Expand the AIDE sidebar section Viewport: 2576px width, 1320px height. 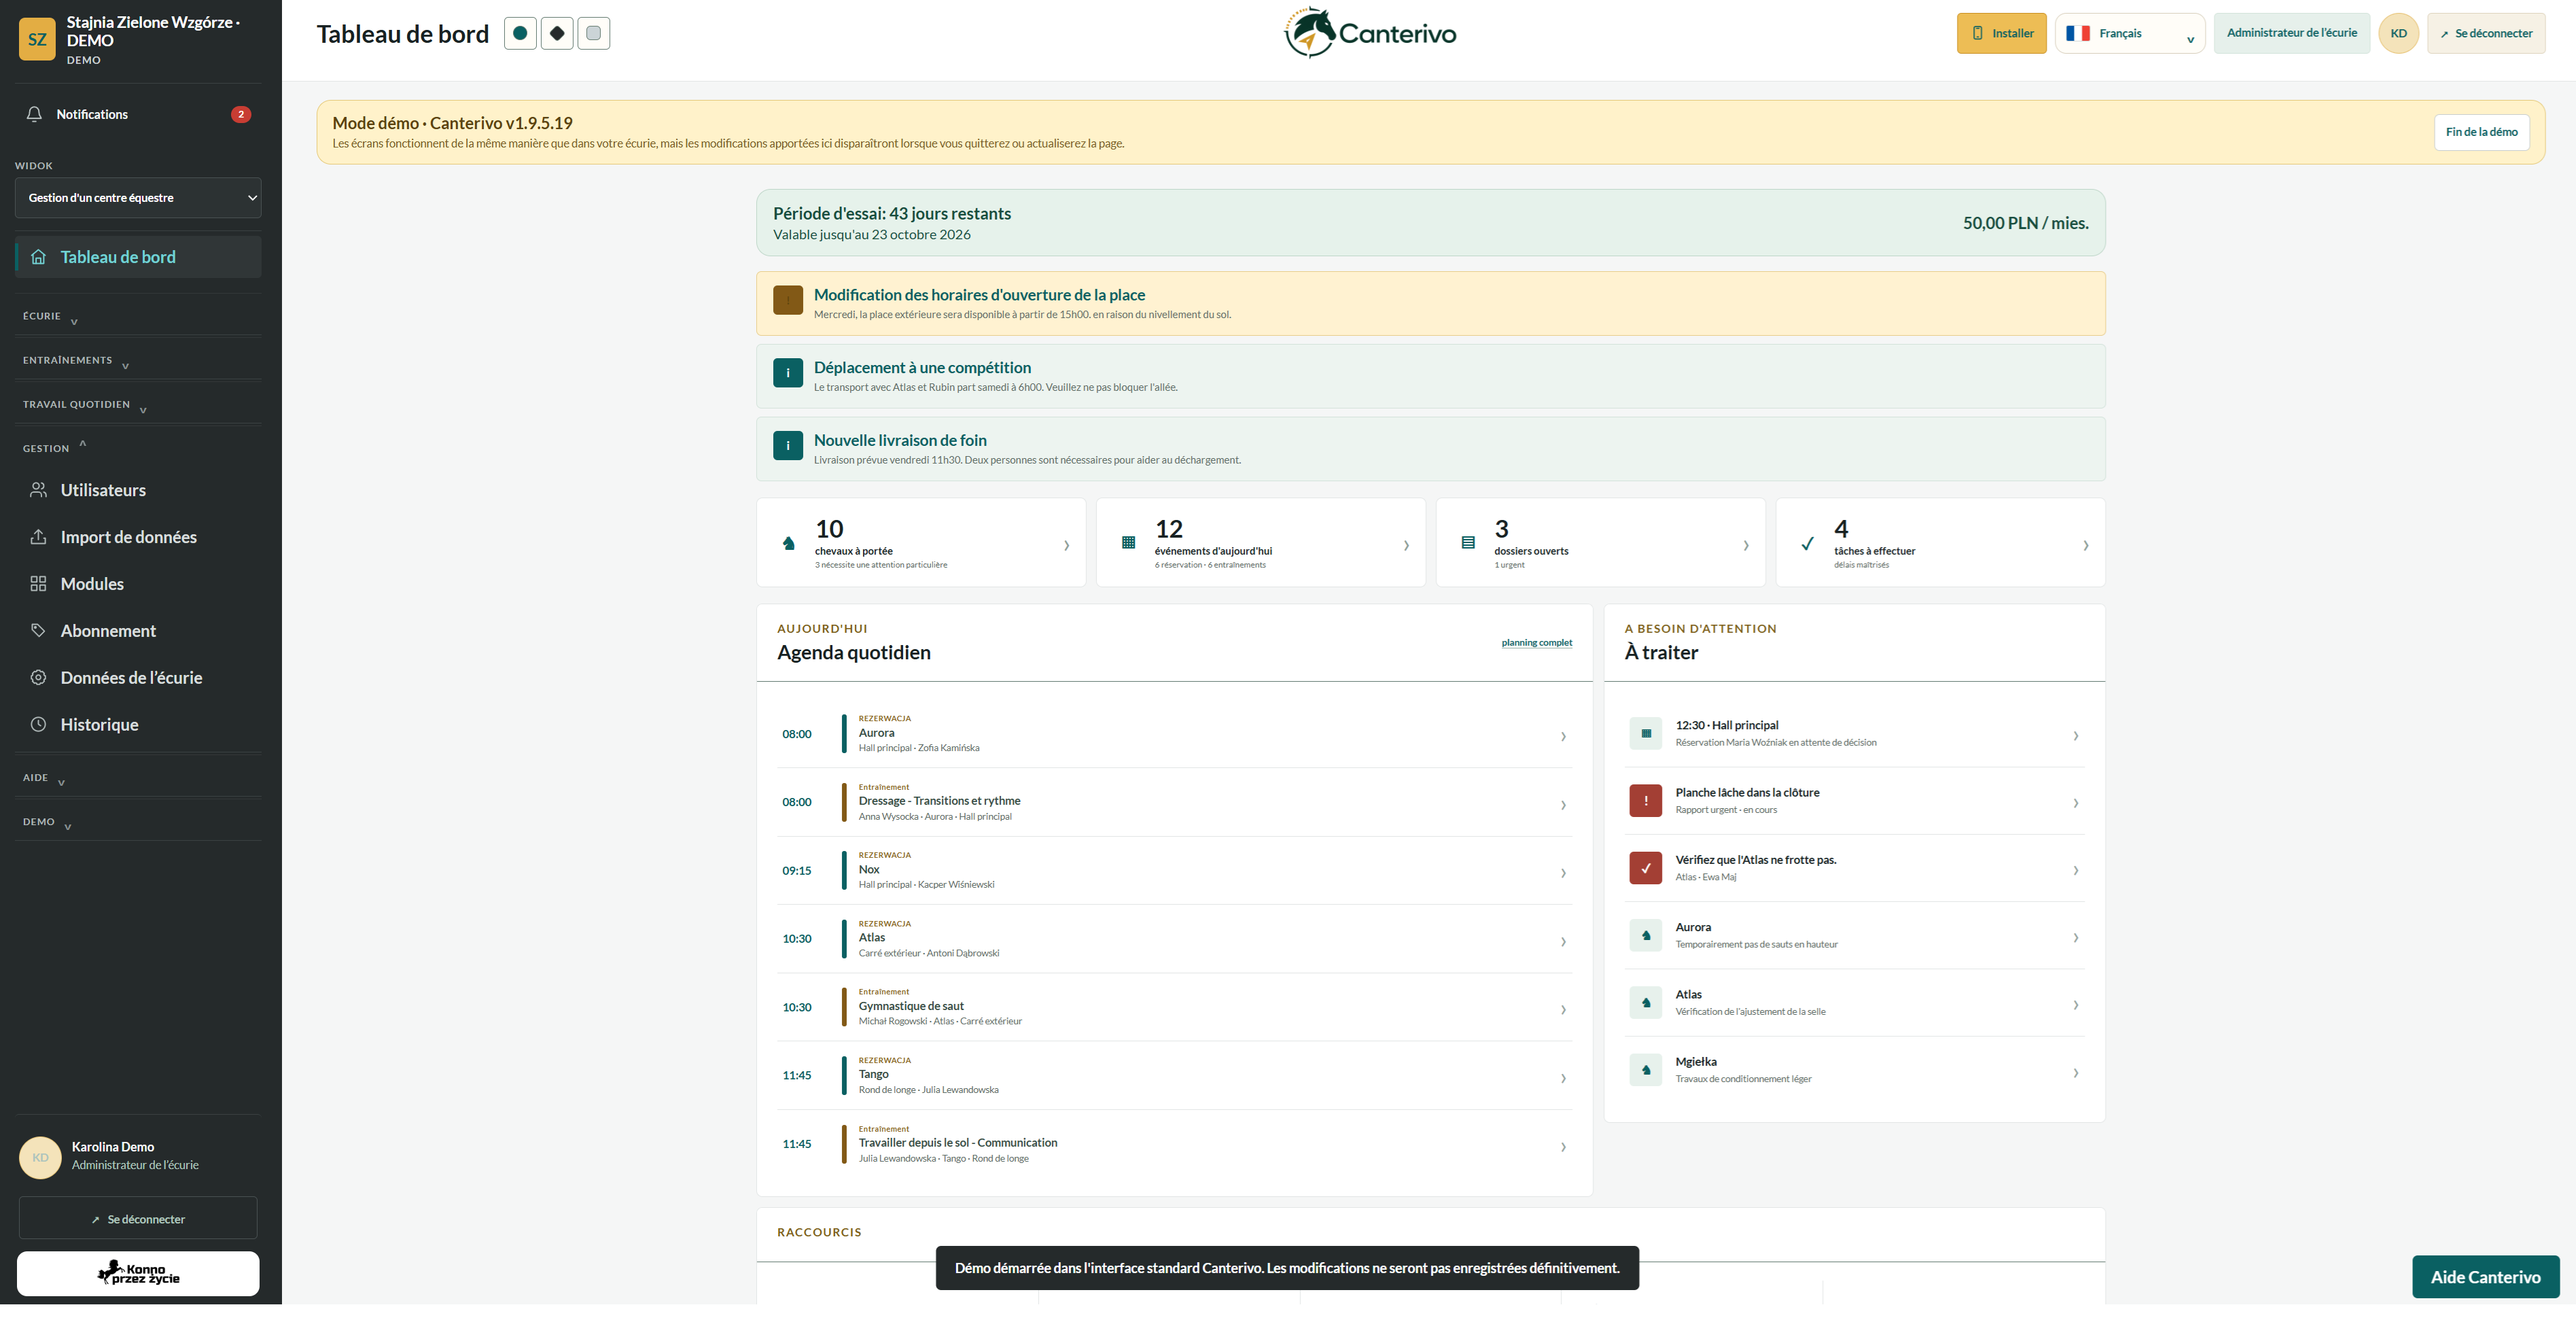tap(138, 778)
